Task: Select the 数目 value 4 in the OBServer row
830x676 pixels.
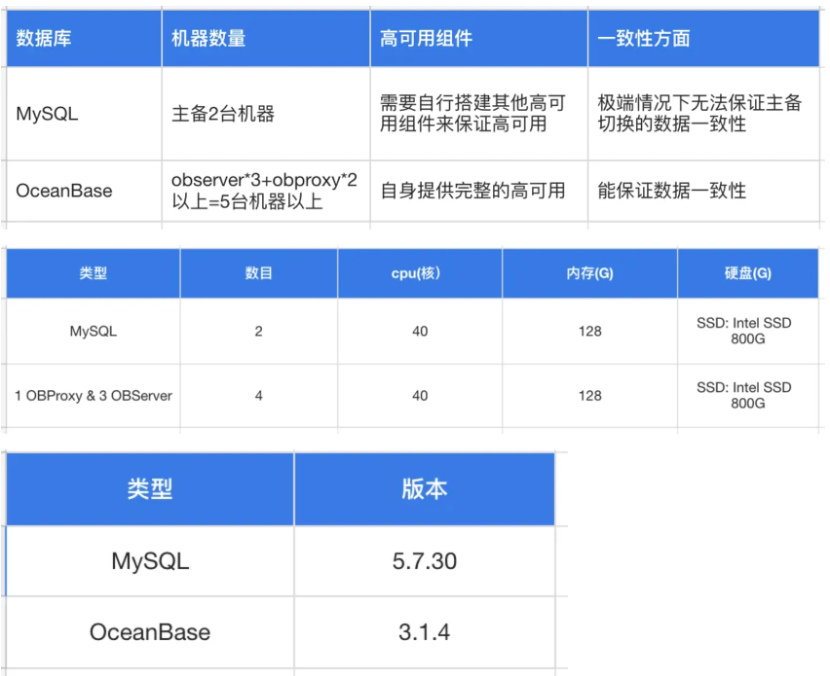Action: [259, 395]
